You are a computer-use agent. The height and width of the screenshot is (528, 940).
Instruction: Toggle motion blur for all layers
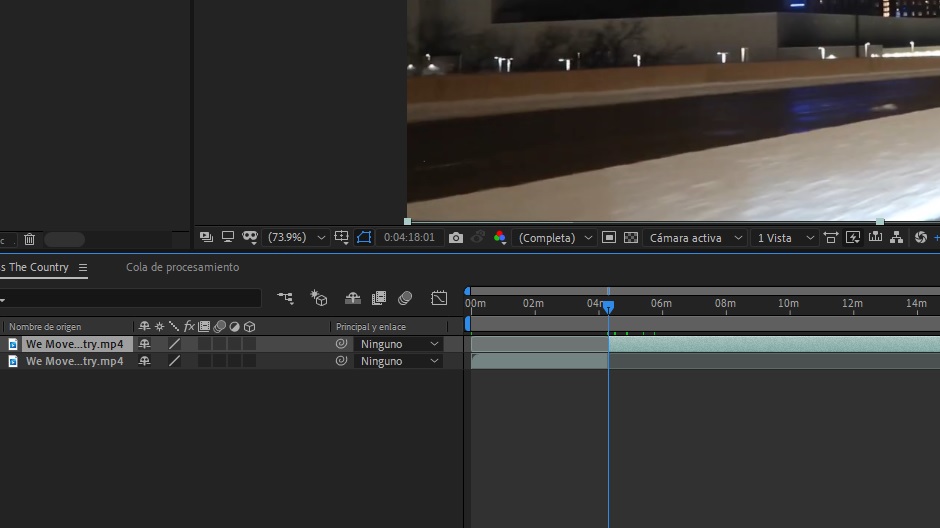coord(405,298)
